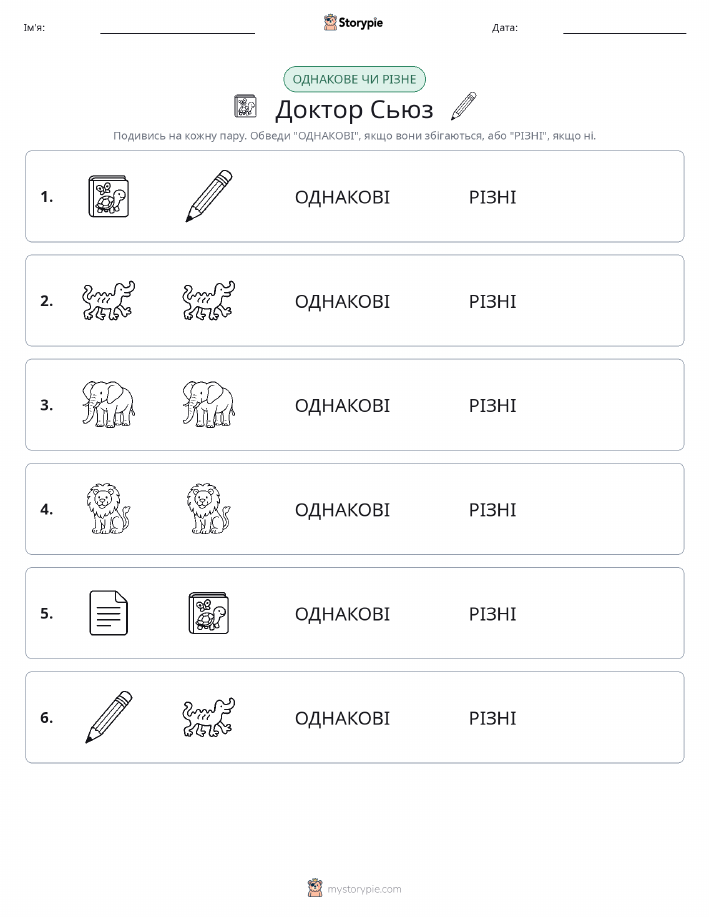Image resolution: width=709 pixels, height=917 pixels.
Task: Click the Ім'я name line field
Action: pyautogui.click(x=177, y=28)
